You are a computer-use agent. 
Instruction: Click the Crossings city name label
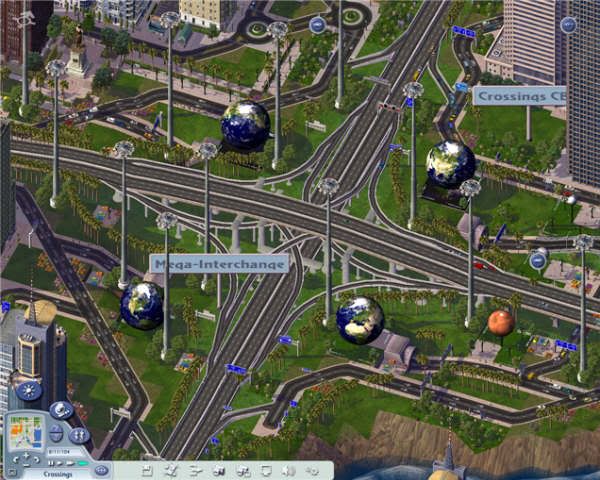click(x=58, y=474)
